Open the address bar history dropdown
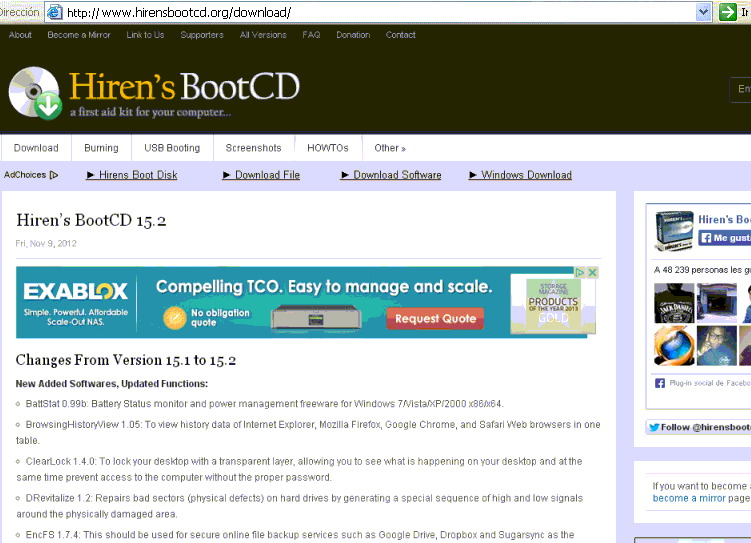Image resolution: width=751 pixels, height=543 pixels. pyautogui.click(x=703, y=12)
